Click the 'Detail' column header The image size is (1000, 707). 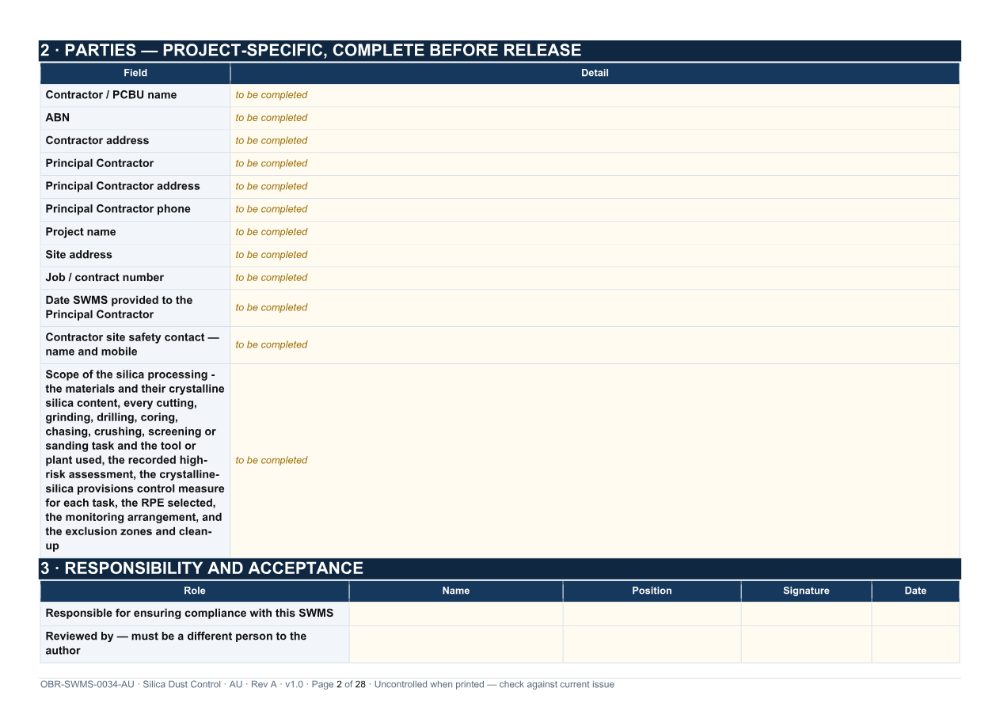click(594, 73)
